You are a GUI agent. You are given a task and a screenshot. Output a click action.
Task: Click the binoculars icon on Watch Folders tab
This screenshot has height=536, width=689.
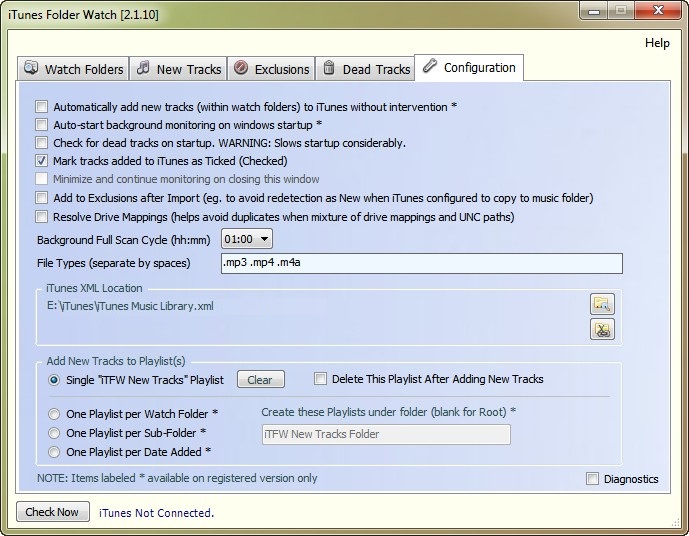[x=31, y=68]
